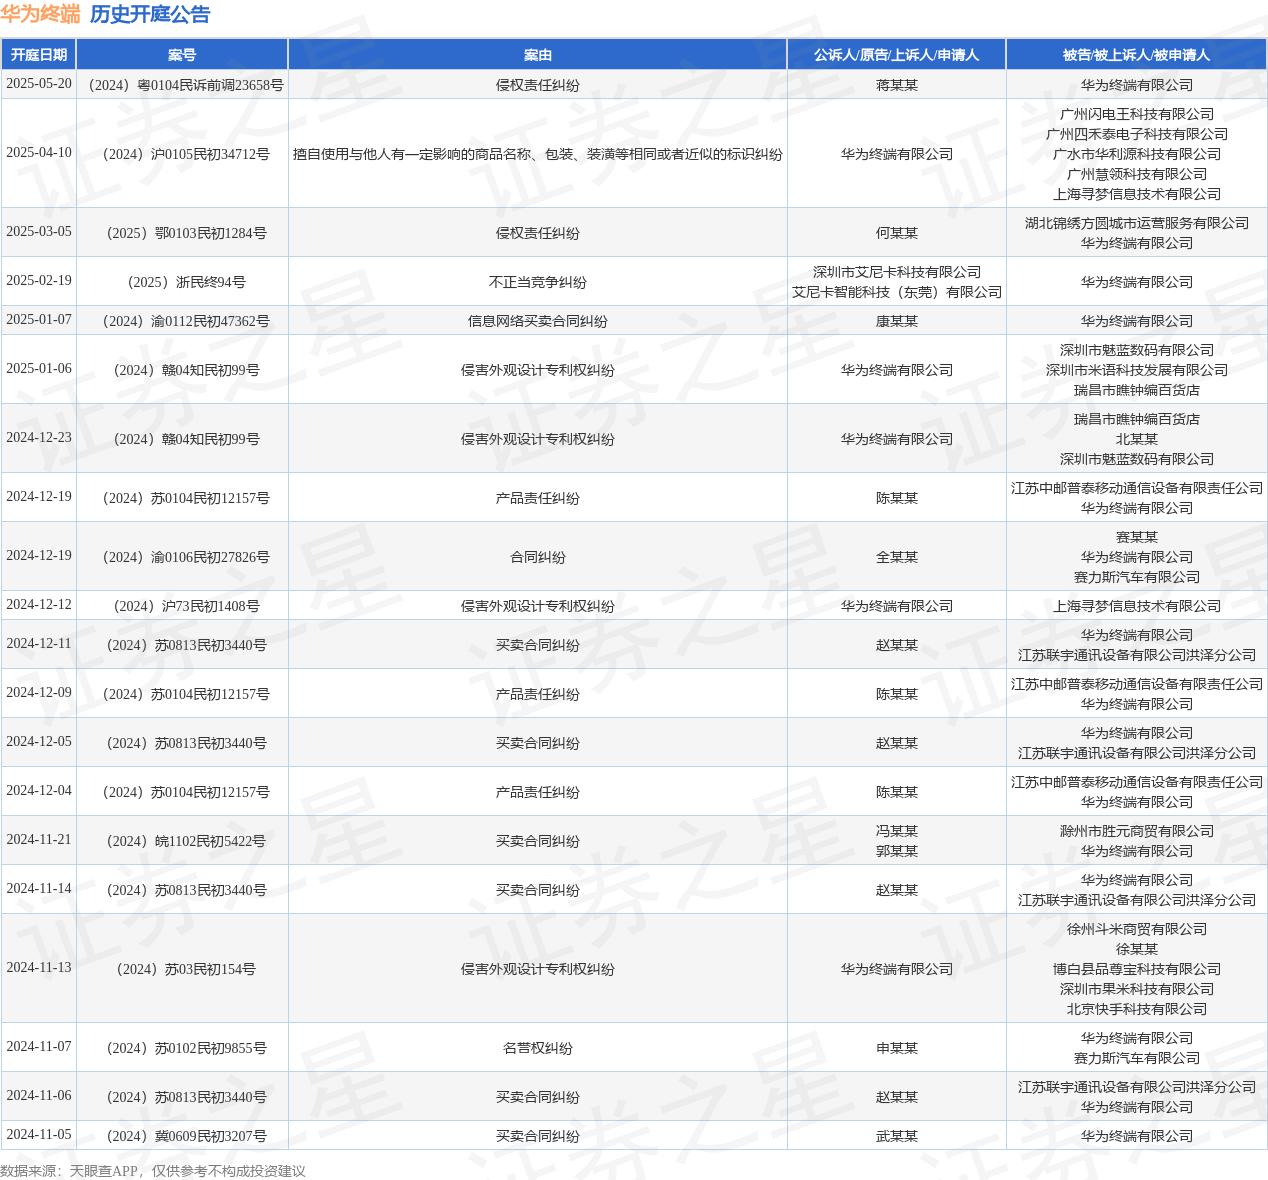Click date cell 2024-12-12
The width and height of the screenshot is (1268, 1180).
click(x=39, y=605)
